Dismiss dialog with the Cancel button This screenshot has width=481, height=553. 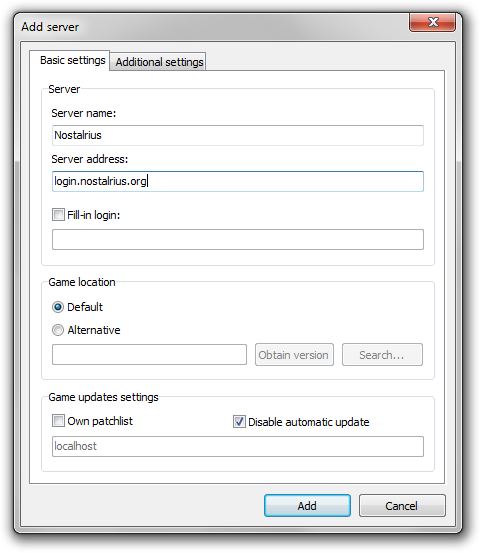(402, 505)
